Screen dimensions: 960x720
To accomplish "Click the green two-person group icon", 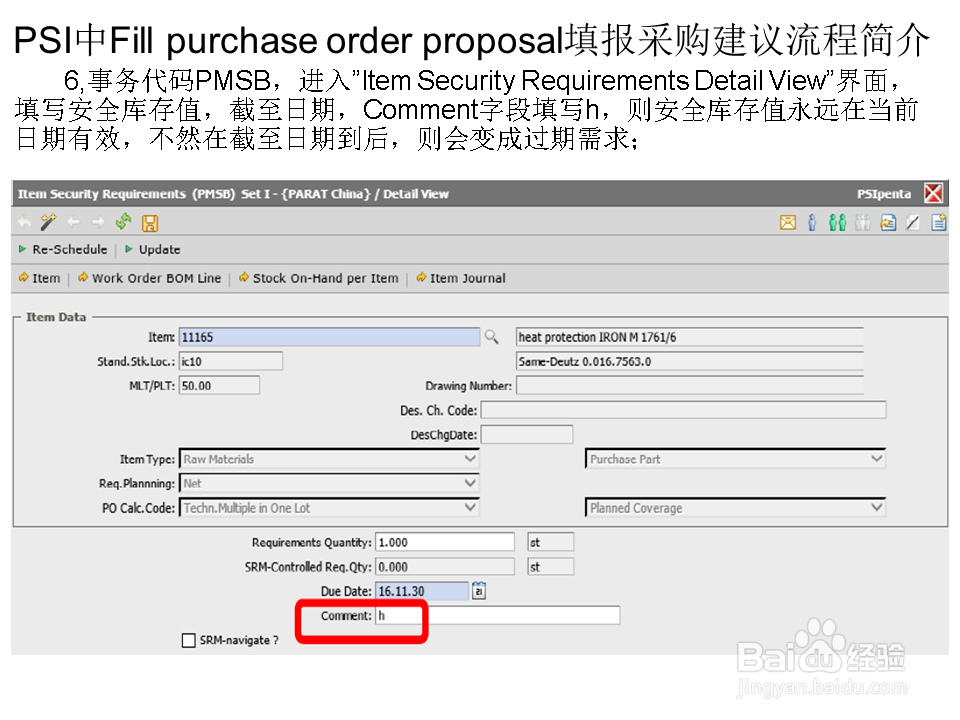I will coord(838,223).
